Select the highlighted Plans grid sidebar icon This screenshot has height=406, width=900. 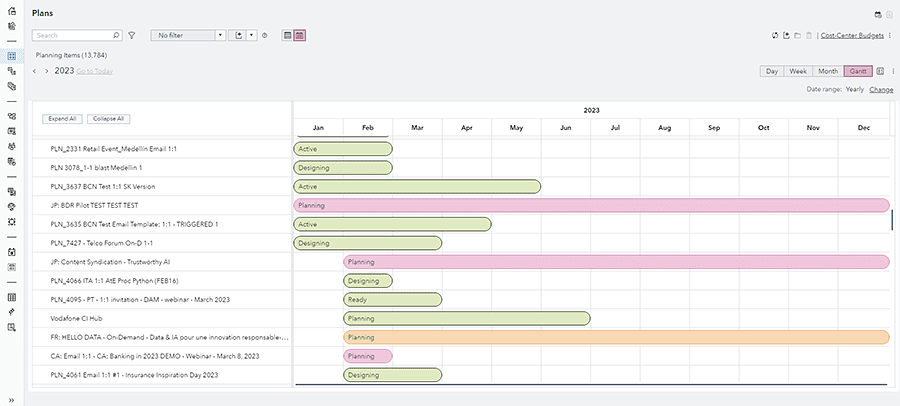(12, 56)
